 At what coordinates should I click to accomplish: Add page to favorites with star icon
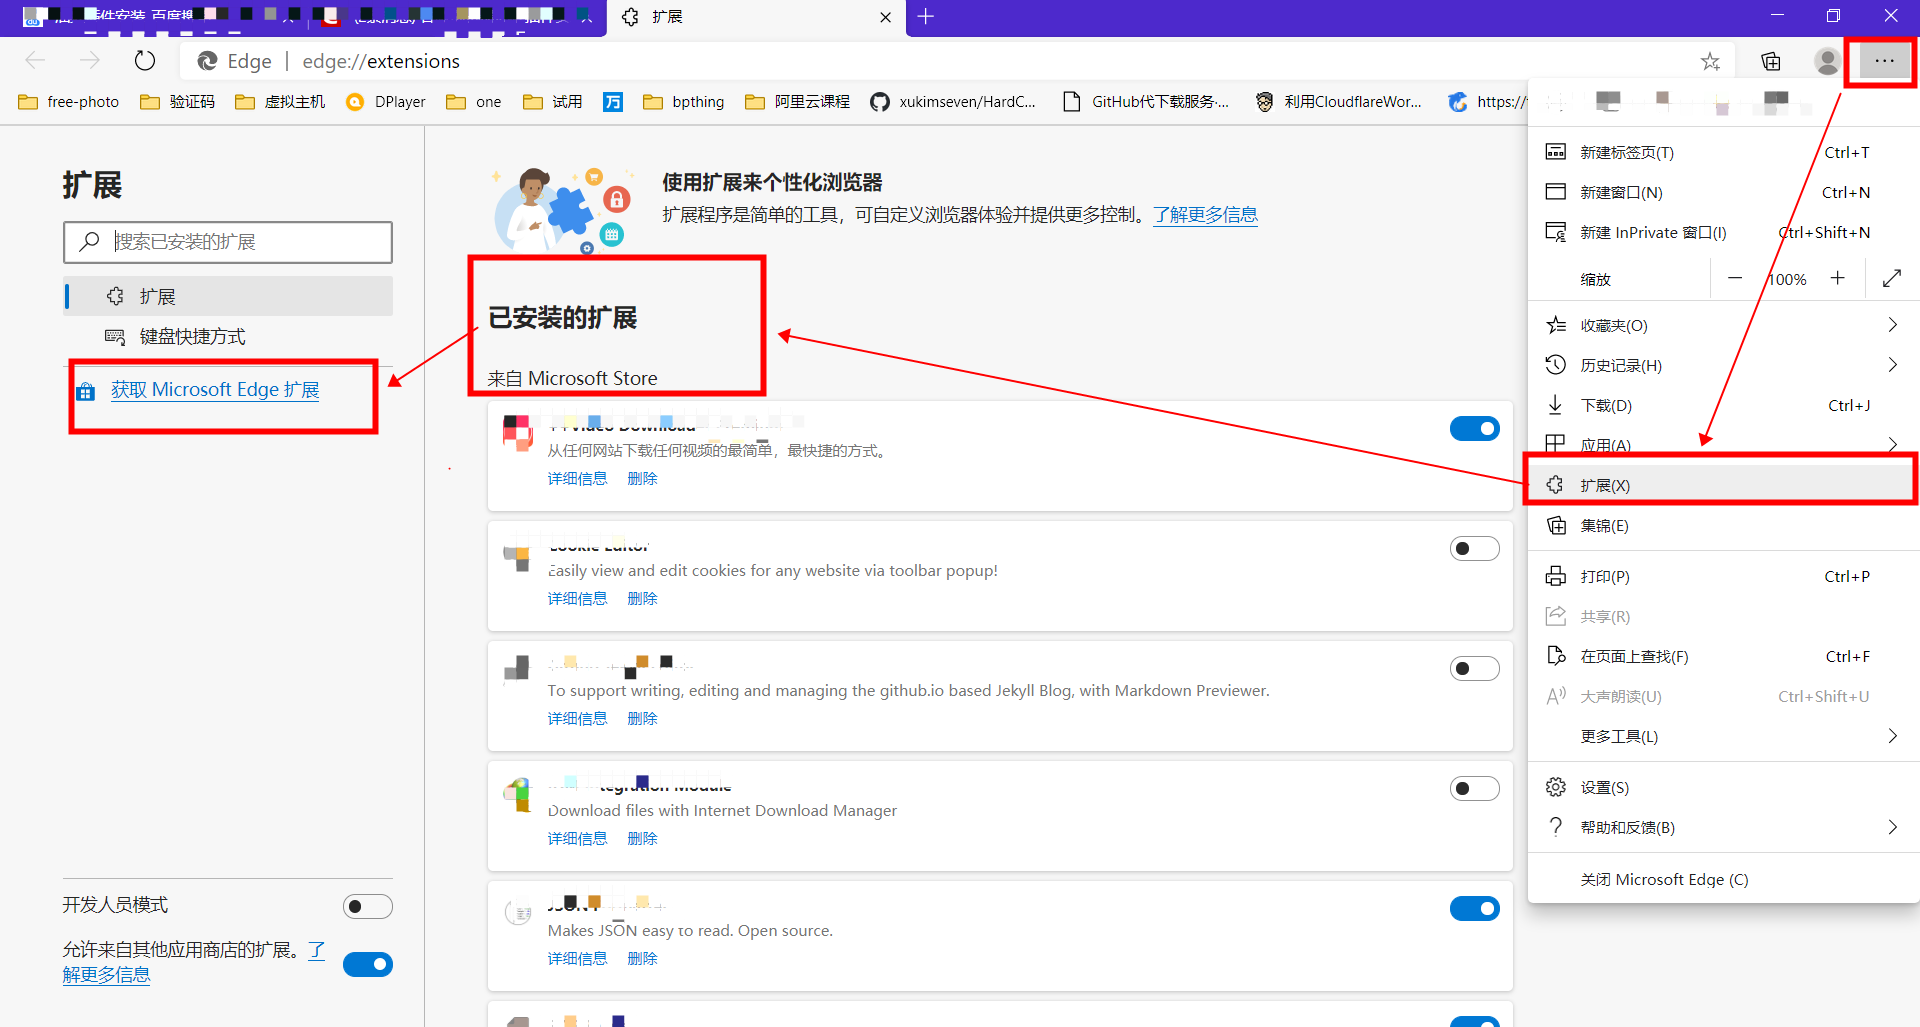point(1710,62)
